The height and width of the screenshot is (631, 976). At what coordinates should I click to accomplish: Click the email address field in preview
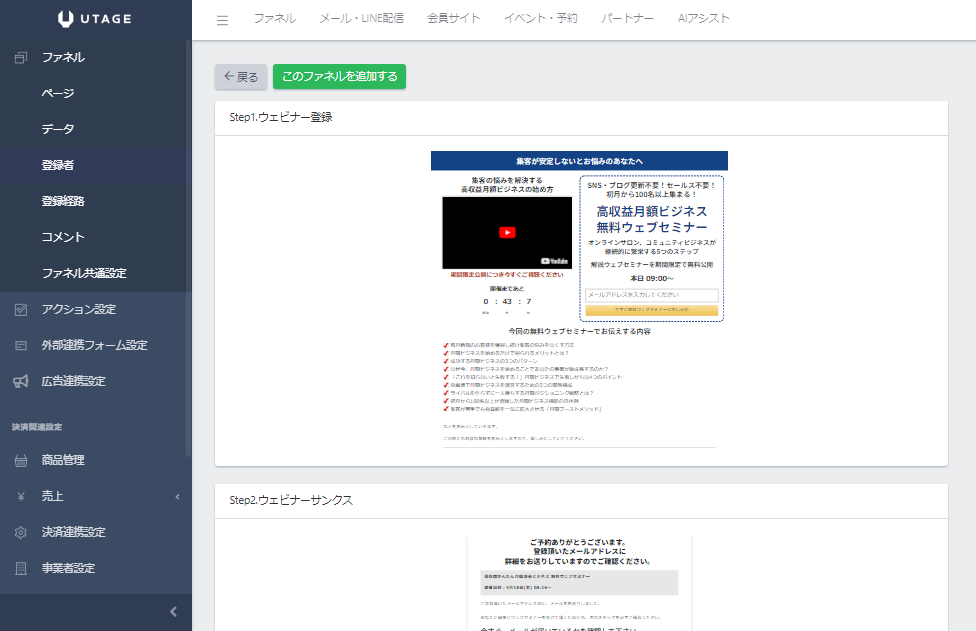pos(651,295)
